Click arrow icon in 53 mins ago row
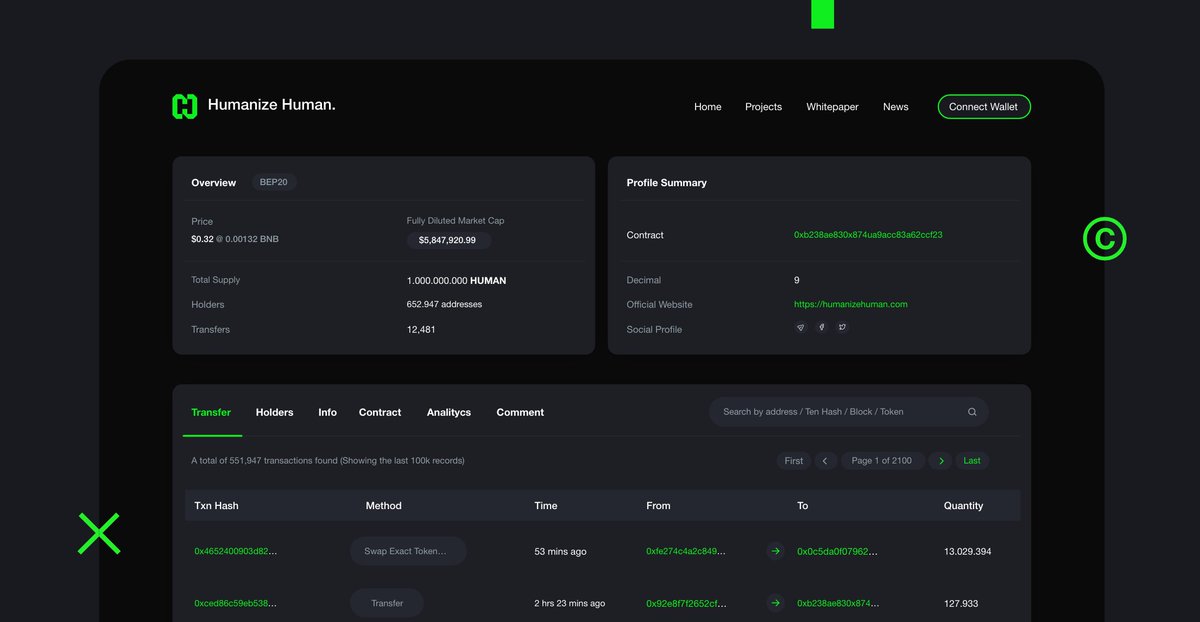 [775, 551]
